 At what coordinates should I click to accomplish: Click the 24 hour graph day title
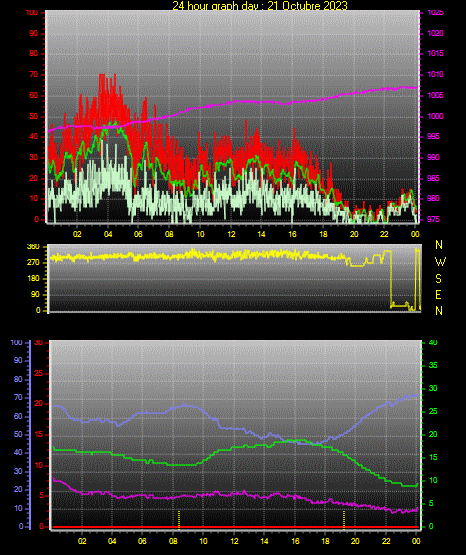[260, 5]
